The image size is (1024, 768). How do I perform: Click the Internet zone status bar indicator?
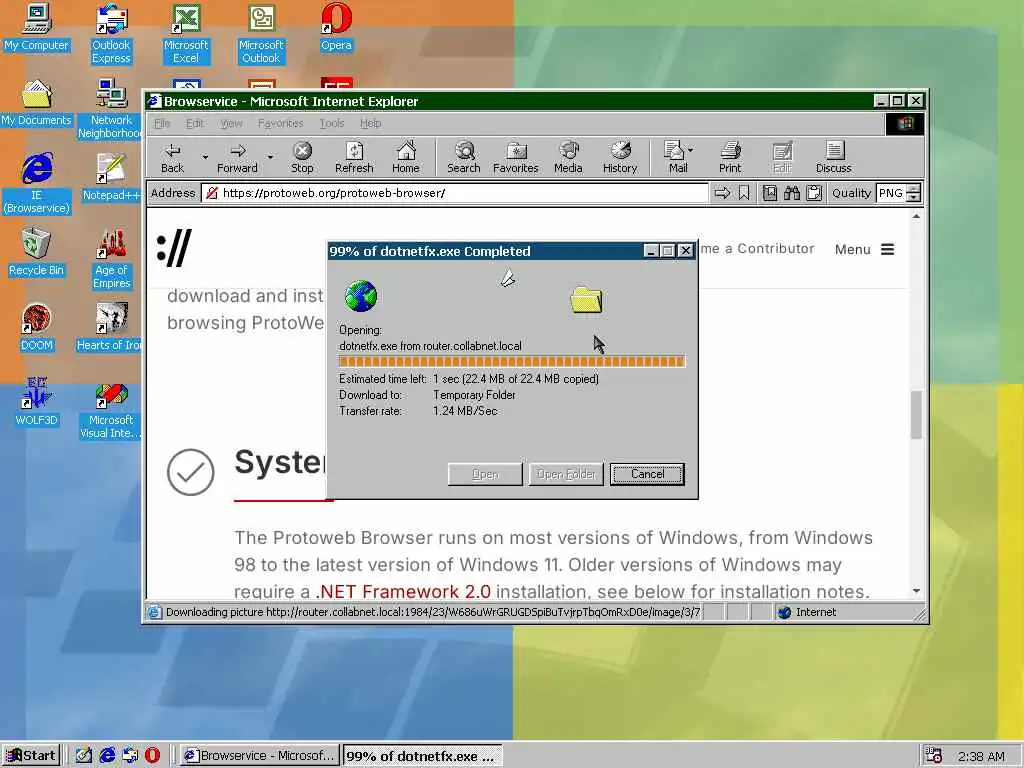(x=808, y=613)
